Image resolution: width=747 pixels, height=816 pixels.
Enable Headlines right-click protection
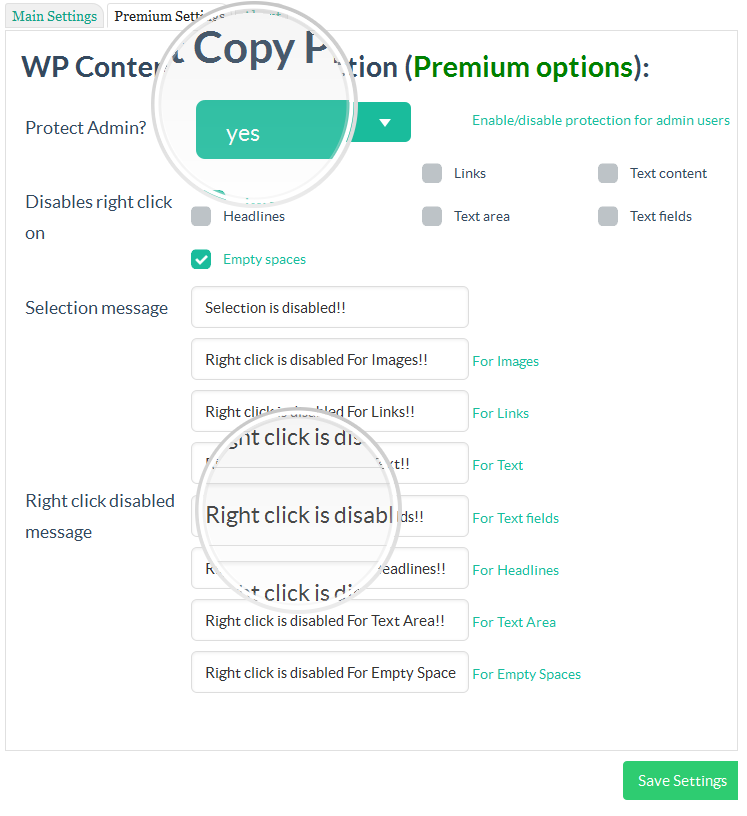[x=200, y=216]
